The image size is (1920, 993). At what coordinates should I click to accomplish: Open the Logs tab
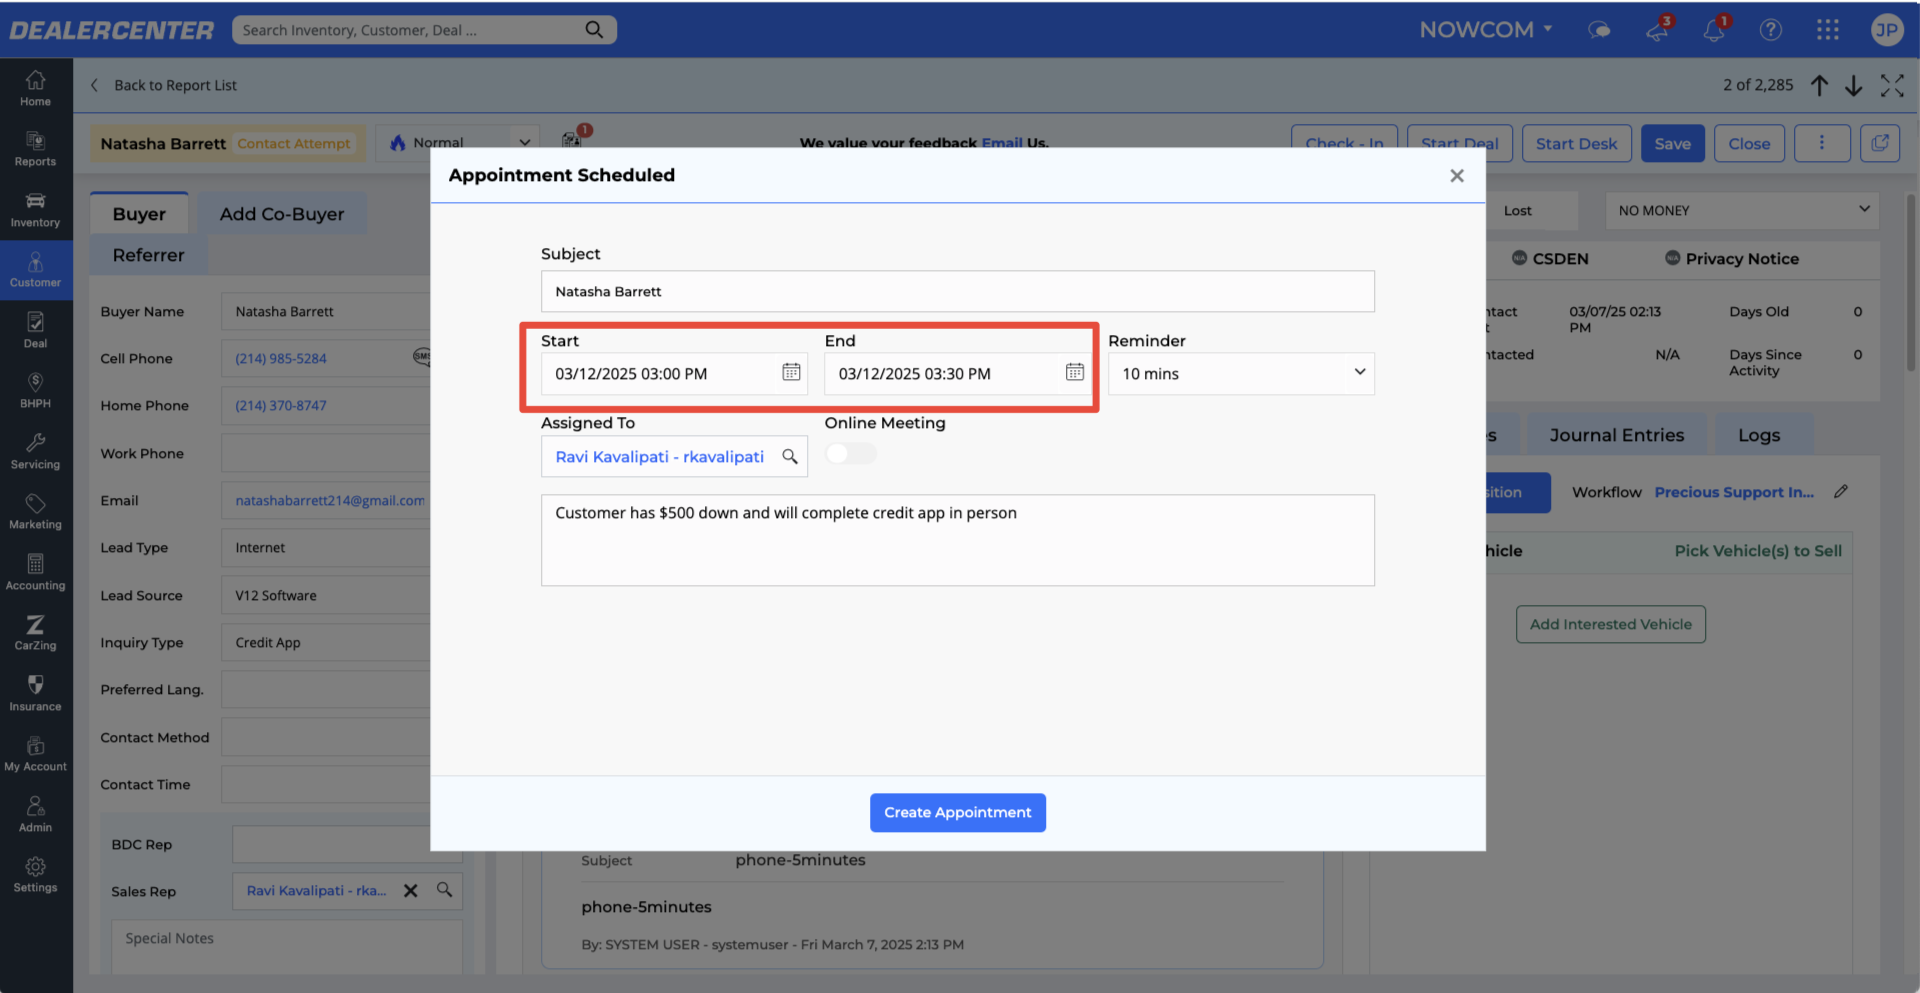tap(1759, 435)
